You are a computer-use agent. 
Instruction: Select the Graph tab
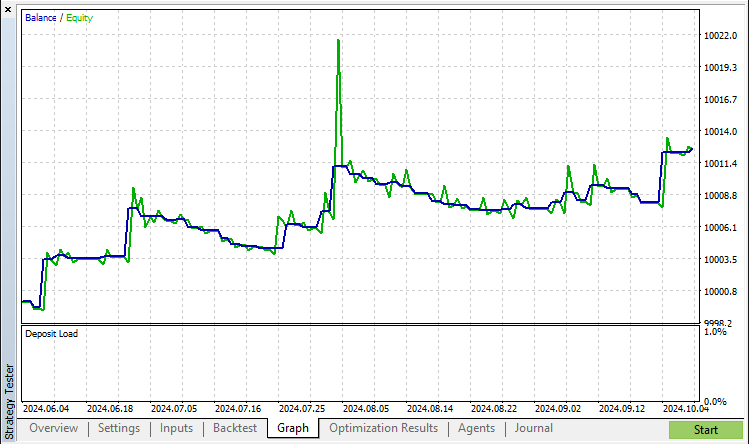click(293, 428)
